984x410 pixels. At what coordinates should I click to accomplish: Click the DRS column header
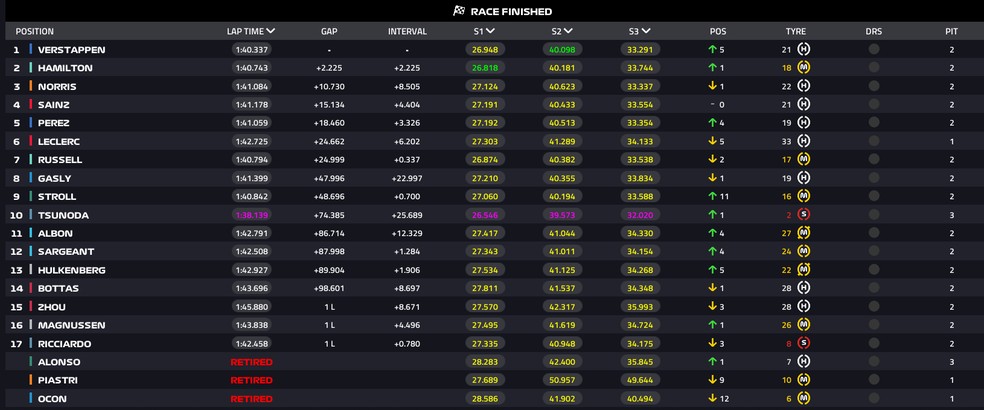874,31
